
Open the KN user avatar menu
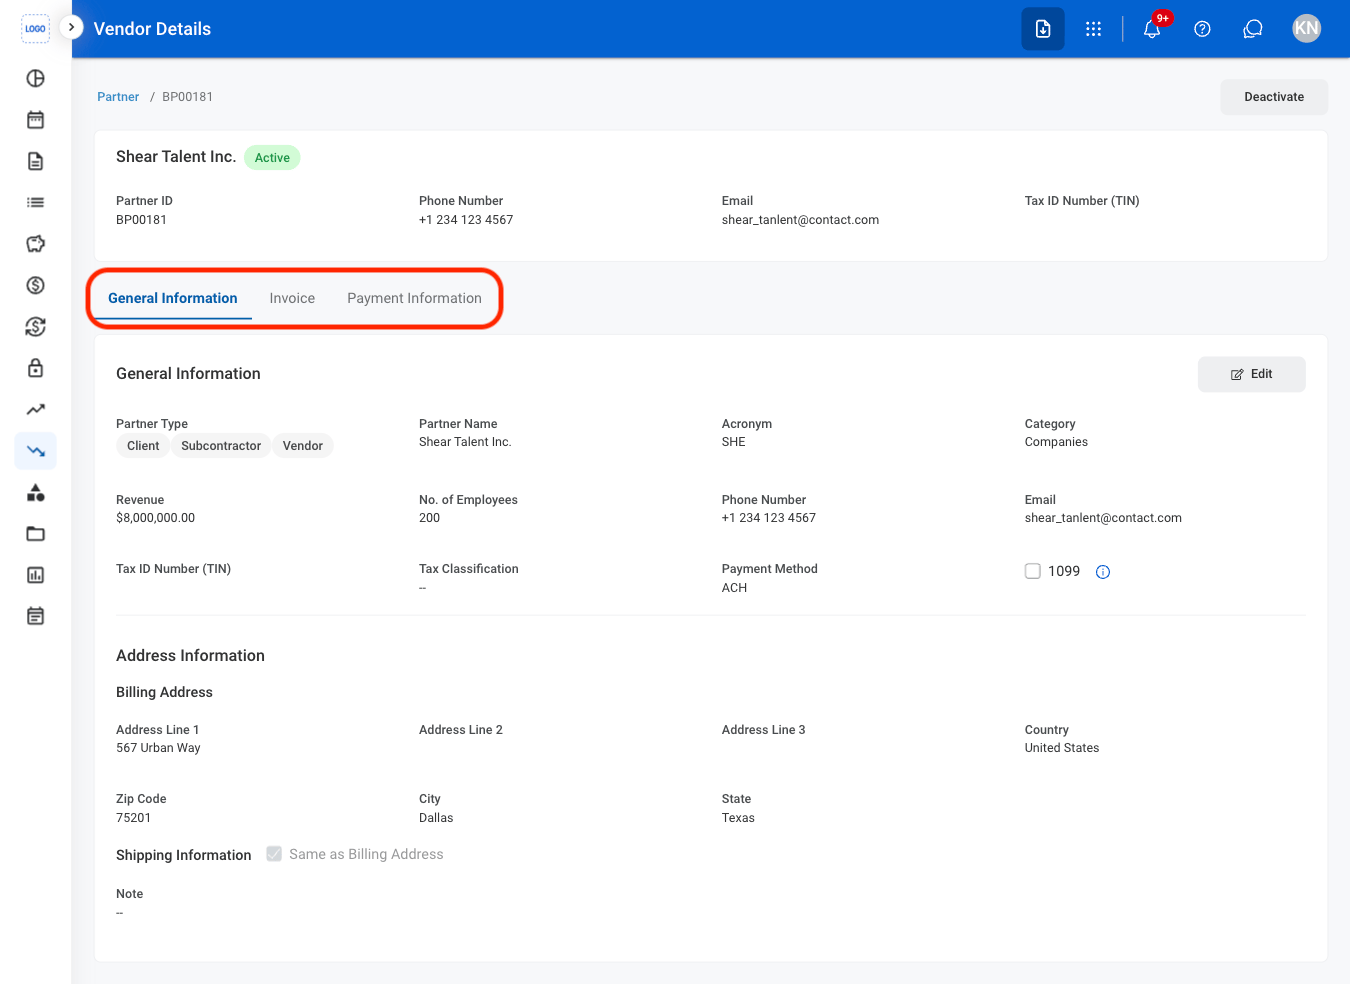(1307, 28)
